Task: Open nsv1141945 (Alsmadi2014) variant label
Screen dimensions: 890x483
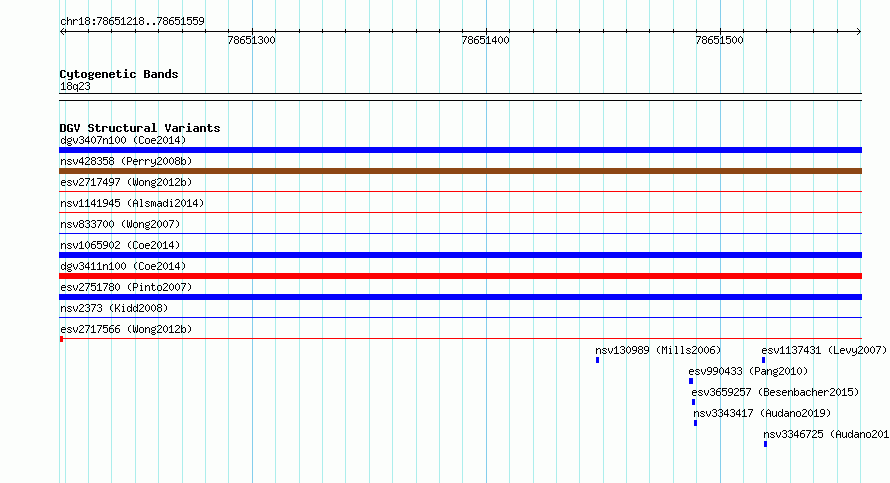Action: point(132,203)
